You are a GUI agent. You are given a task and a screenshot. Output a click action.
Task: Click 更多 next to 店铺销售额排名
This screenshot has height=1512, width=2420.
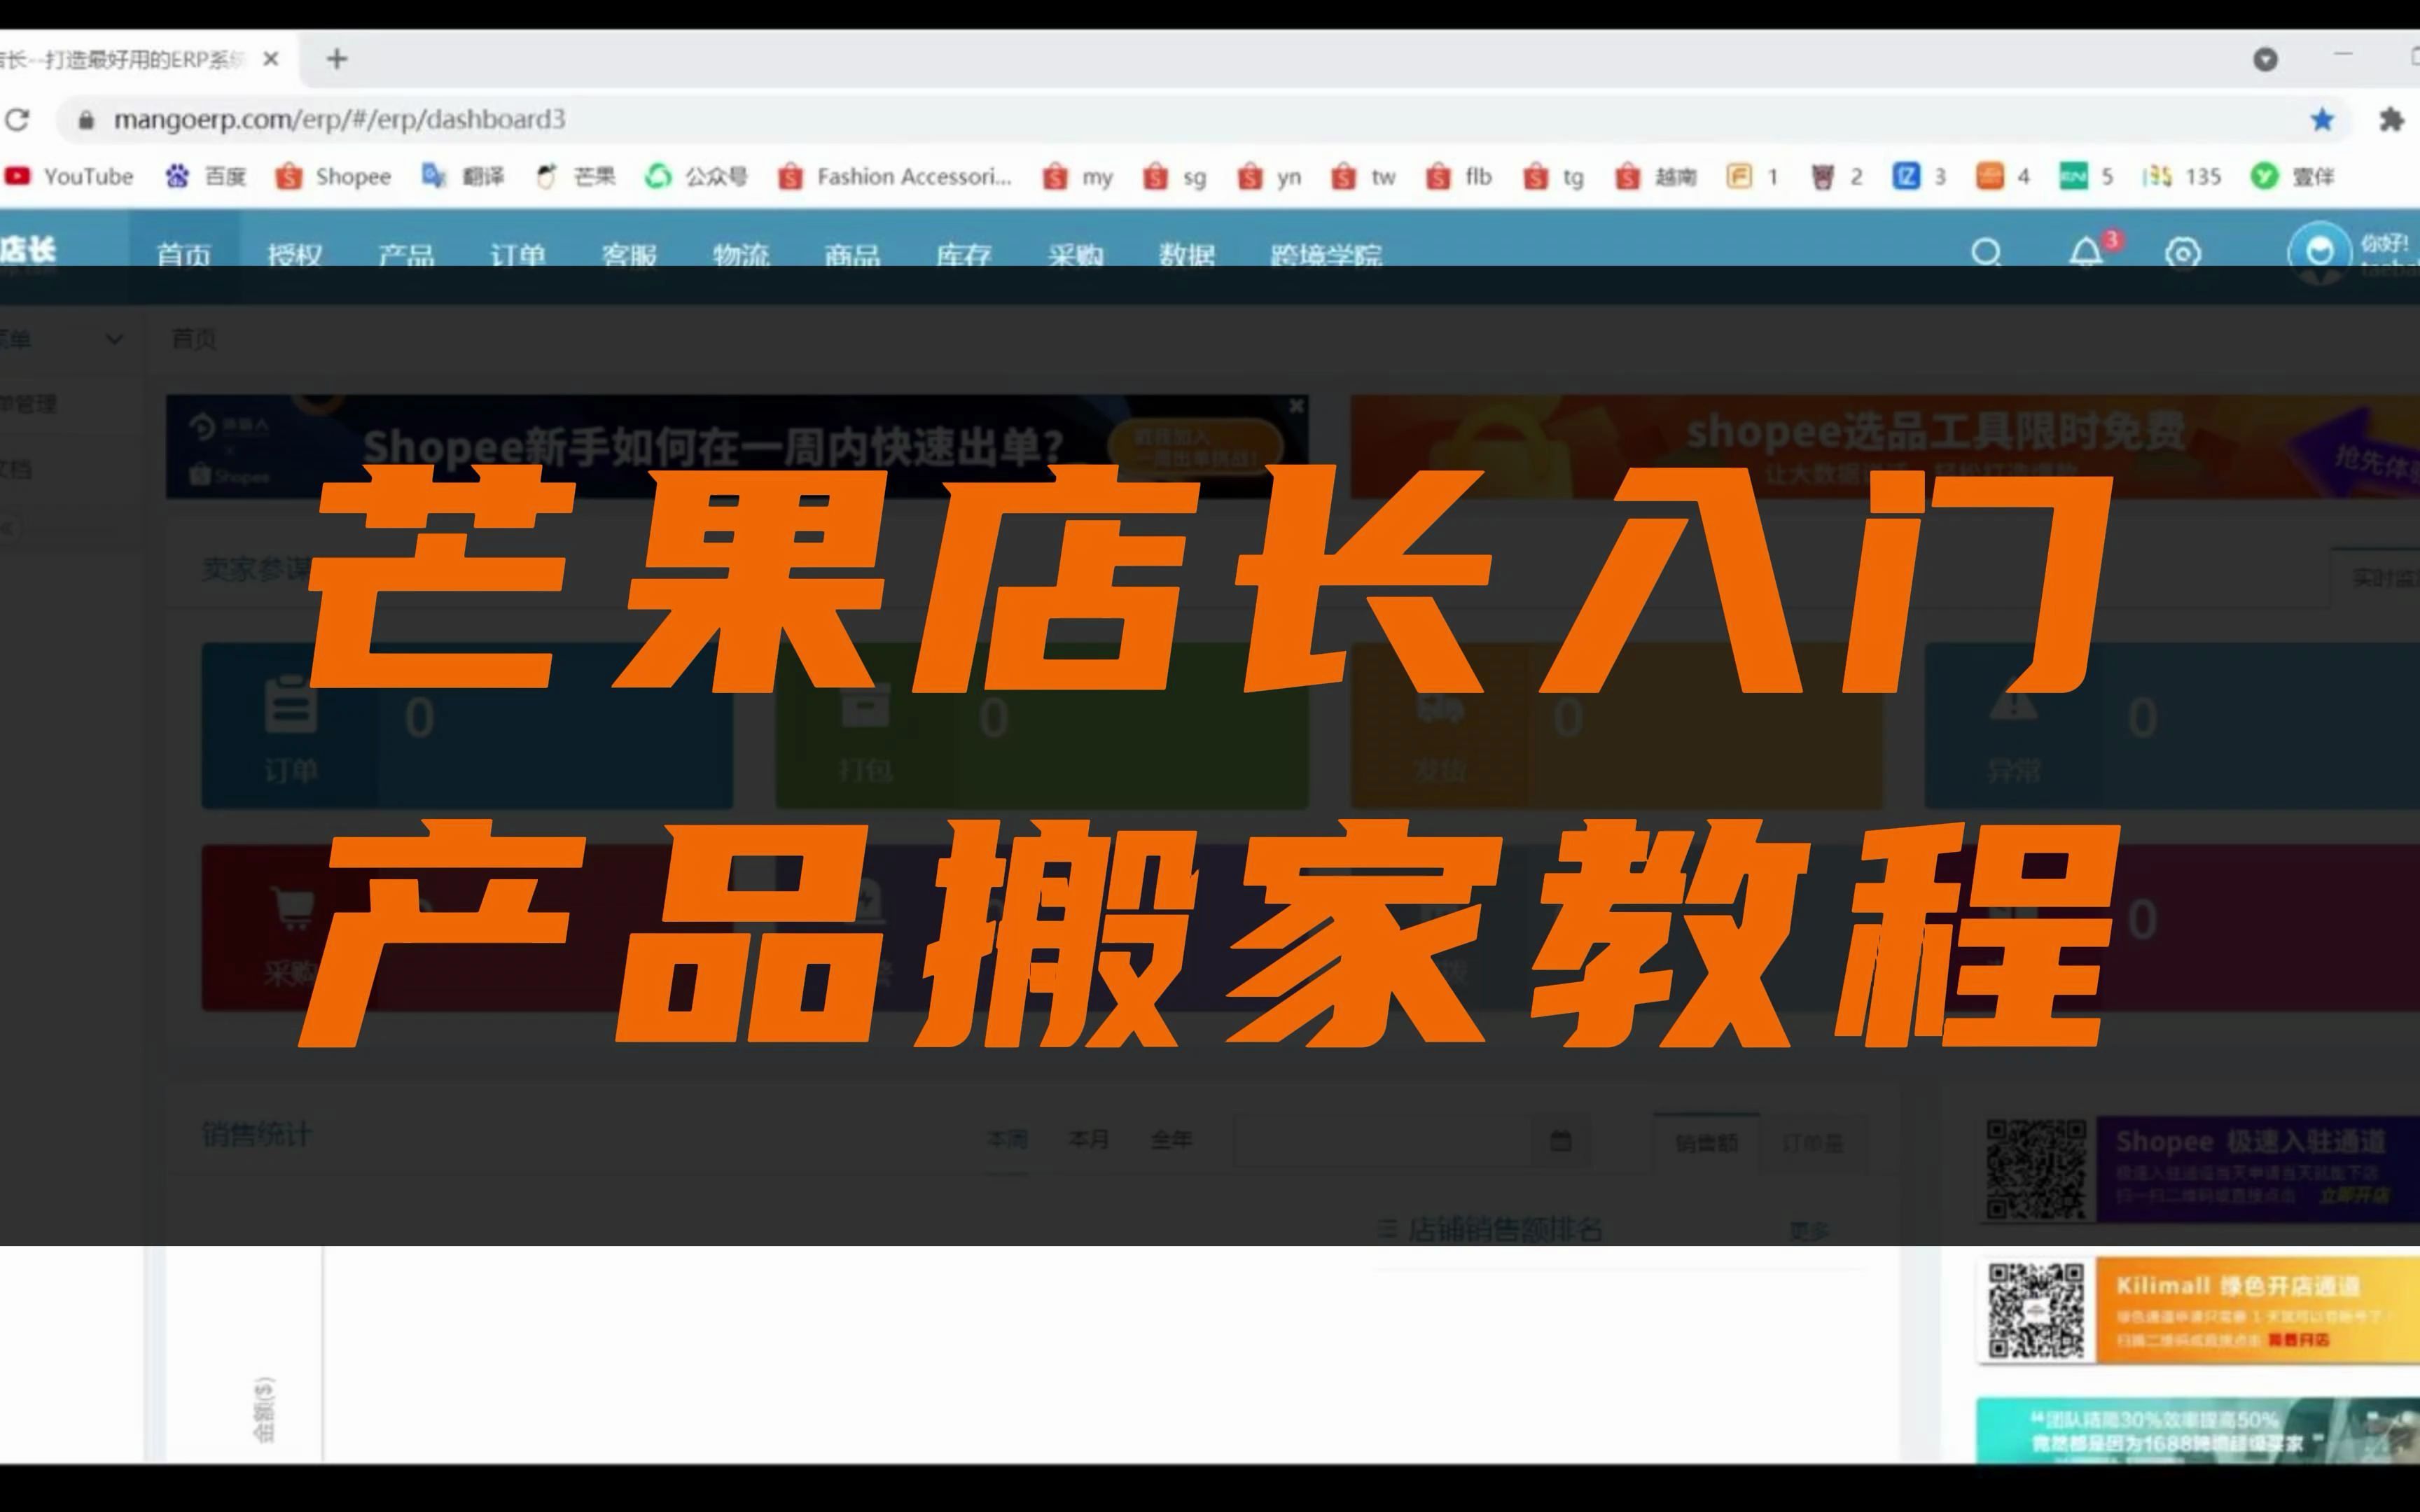pos(1809,1231)
